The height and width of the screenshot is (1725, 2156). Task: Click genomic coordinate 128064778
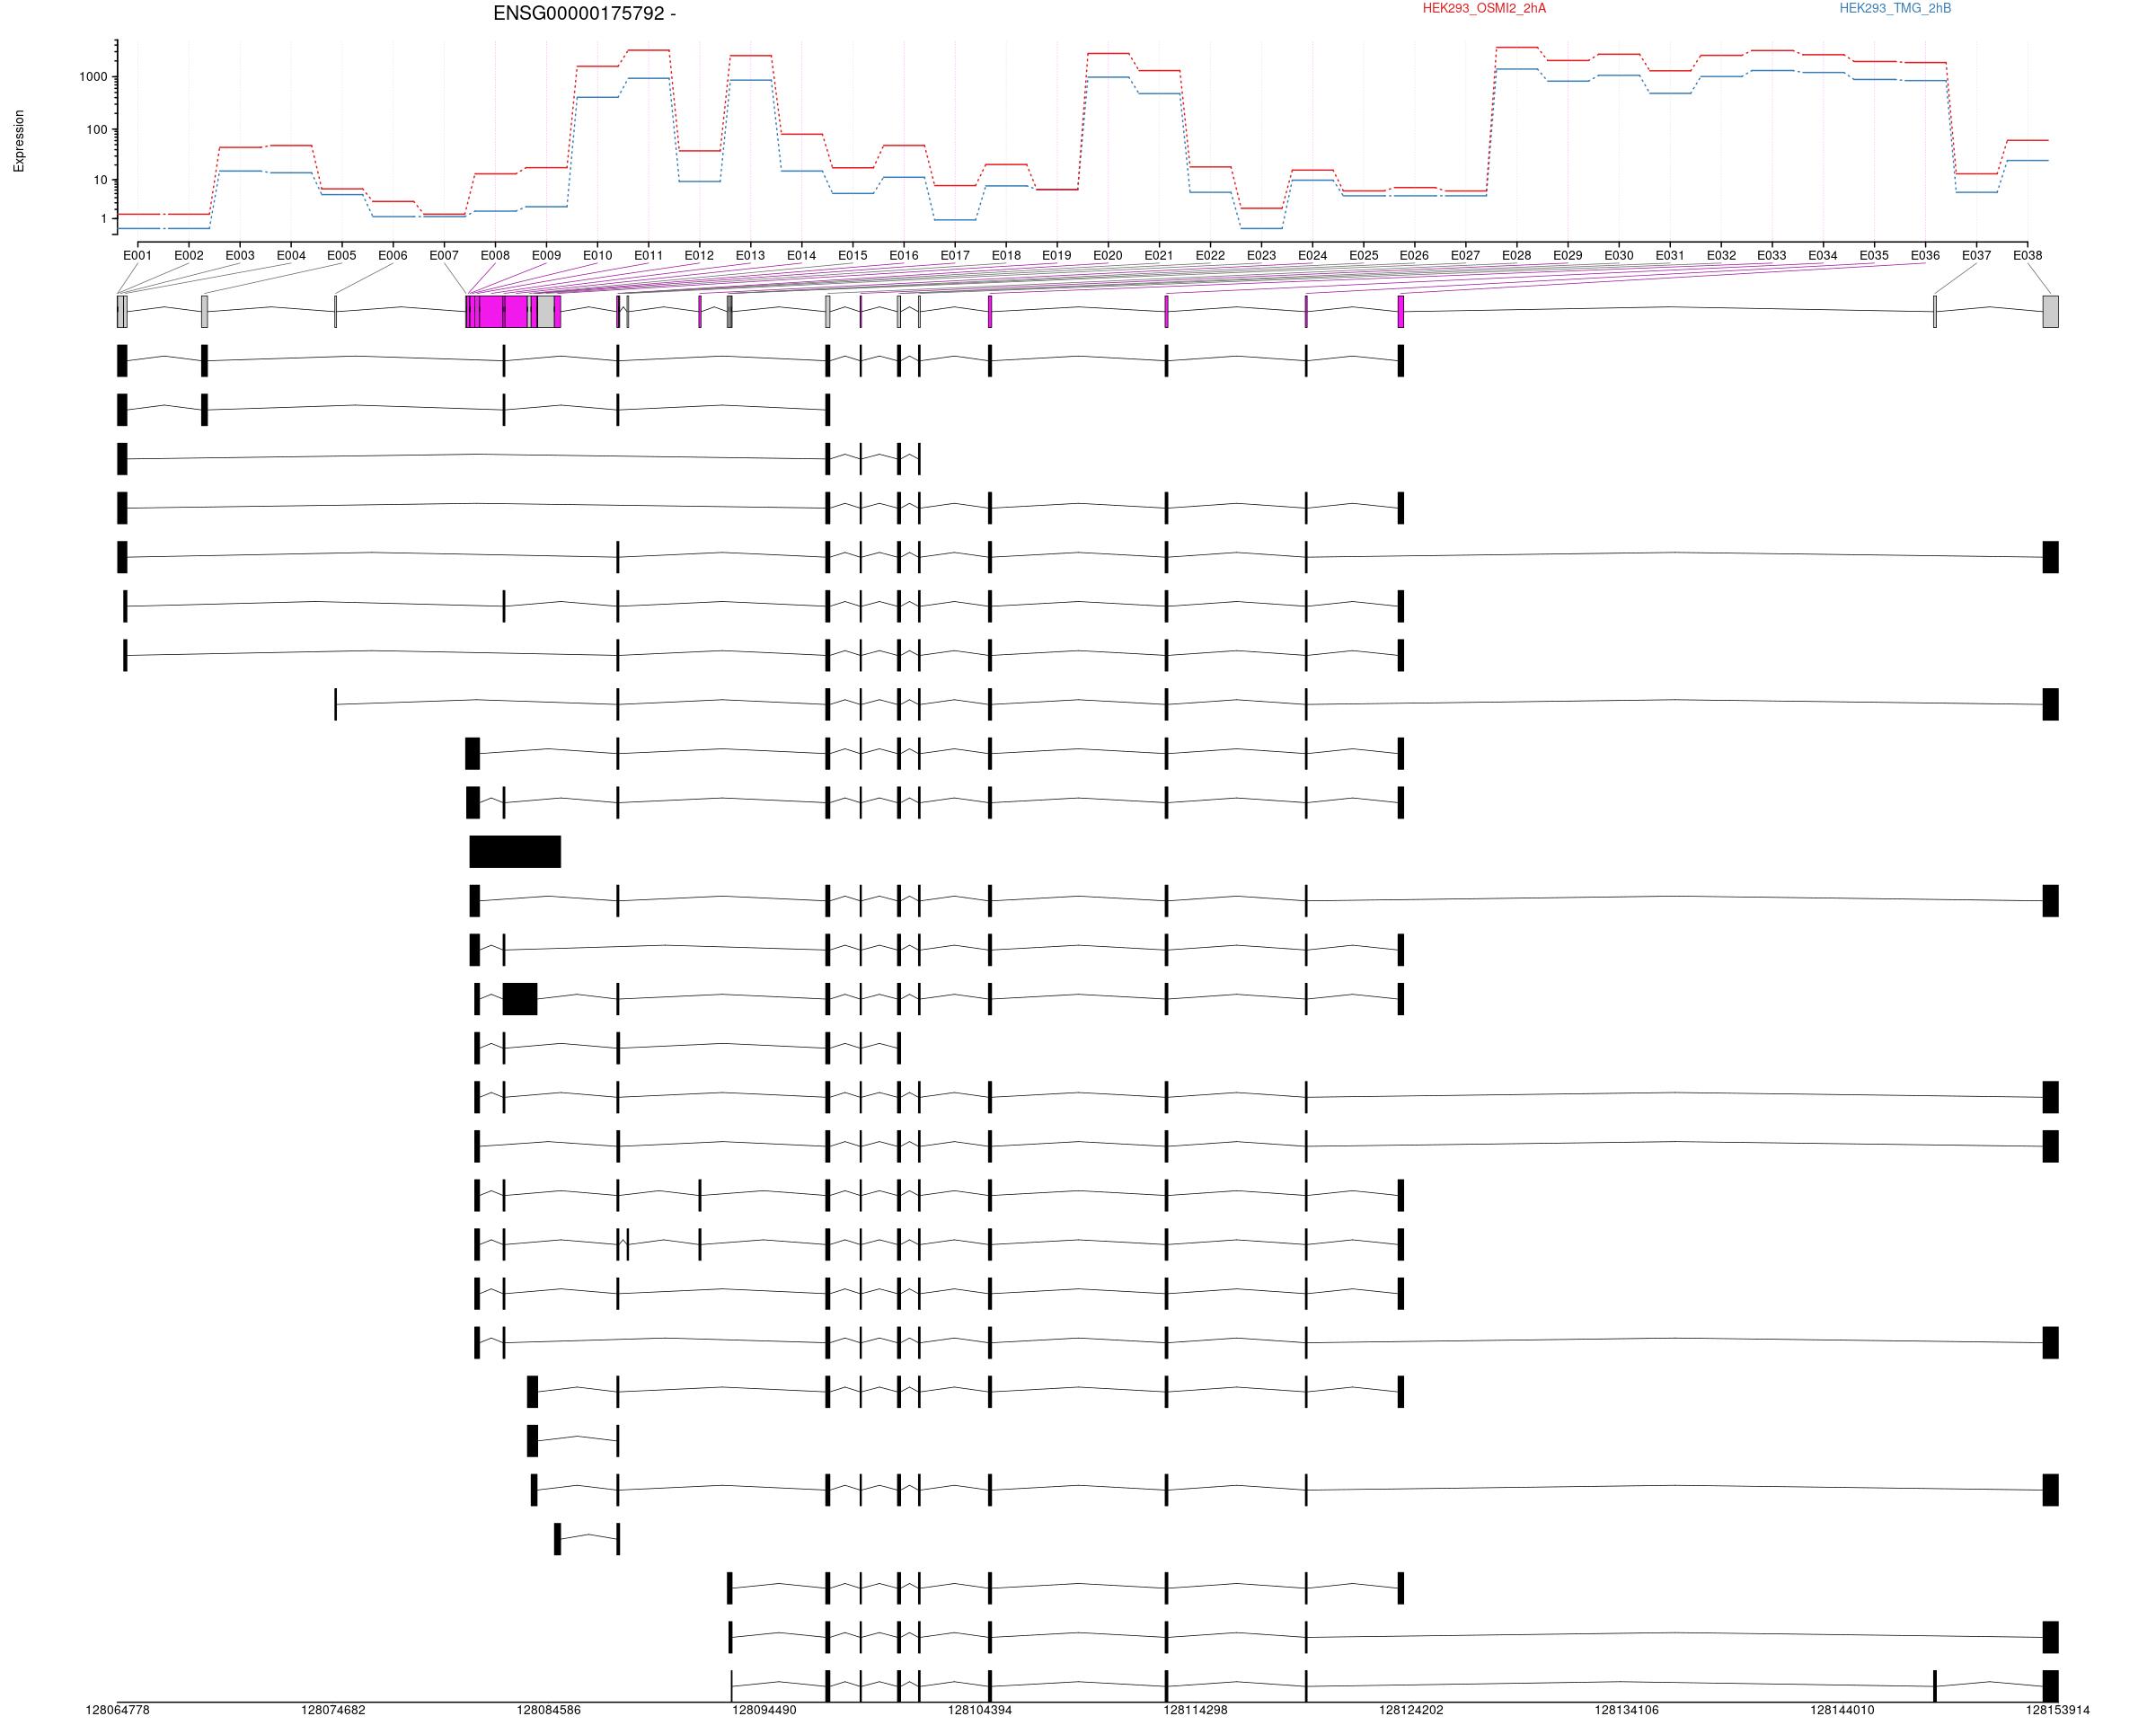(118, 1711)
